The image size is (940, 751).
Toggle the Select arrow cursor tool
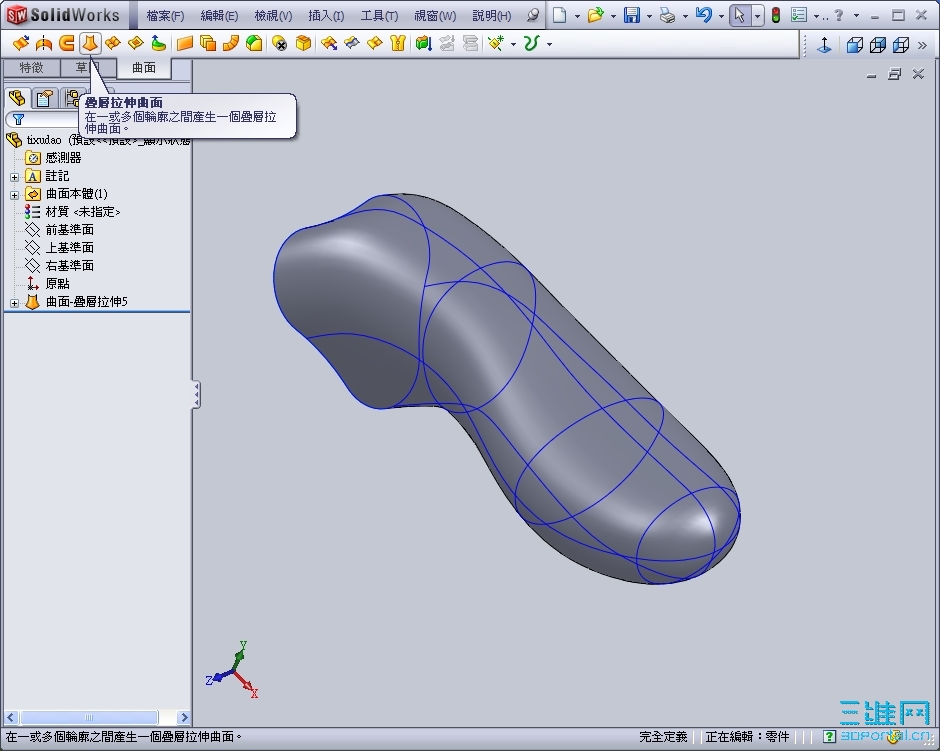pos(740,16)
